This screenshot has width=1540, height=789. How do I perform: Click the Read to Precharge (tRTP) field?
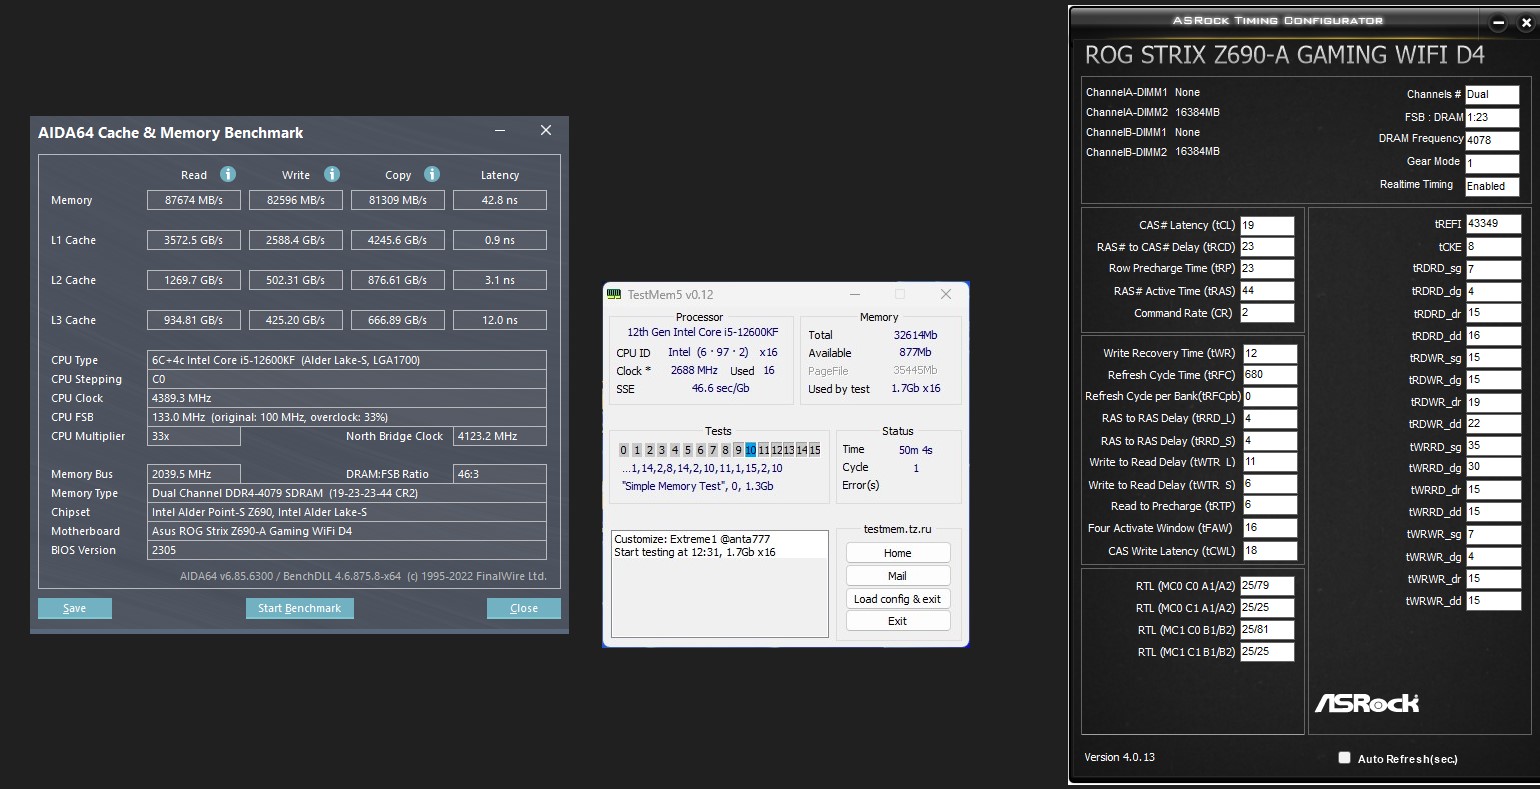point(1270,506)
